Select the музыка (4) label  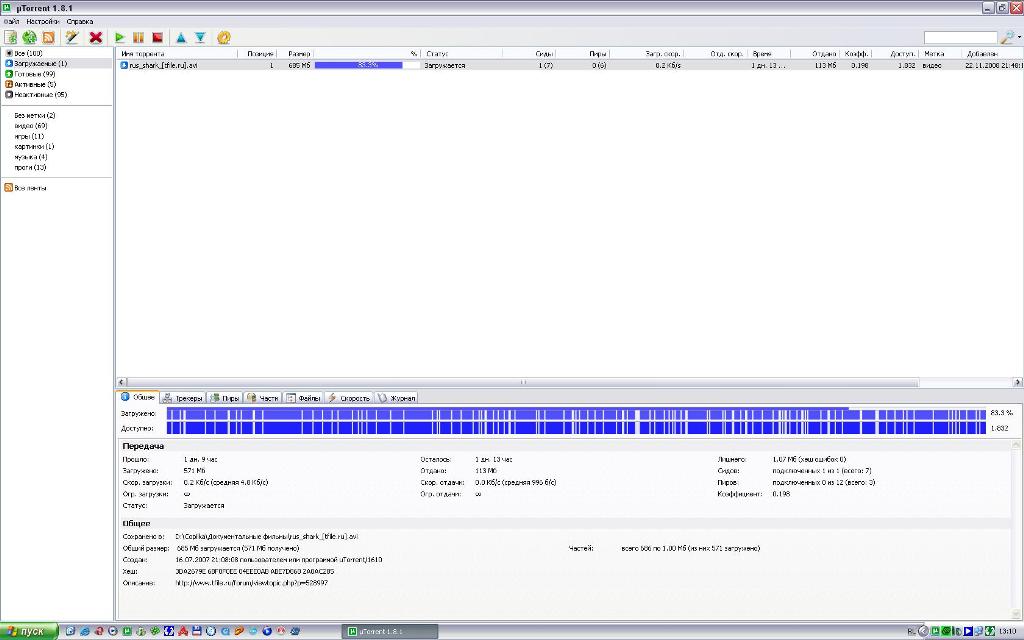click(x=31, y=157)
